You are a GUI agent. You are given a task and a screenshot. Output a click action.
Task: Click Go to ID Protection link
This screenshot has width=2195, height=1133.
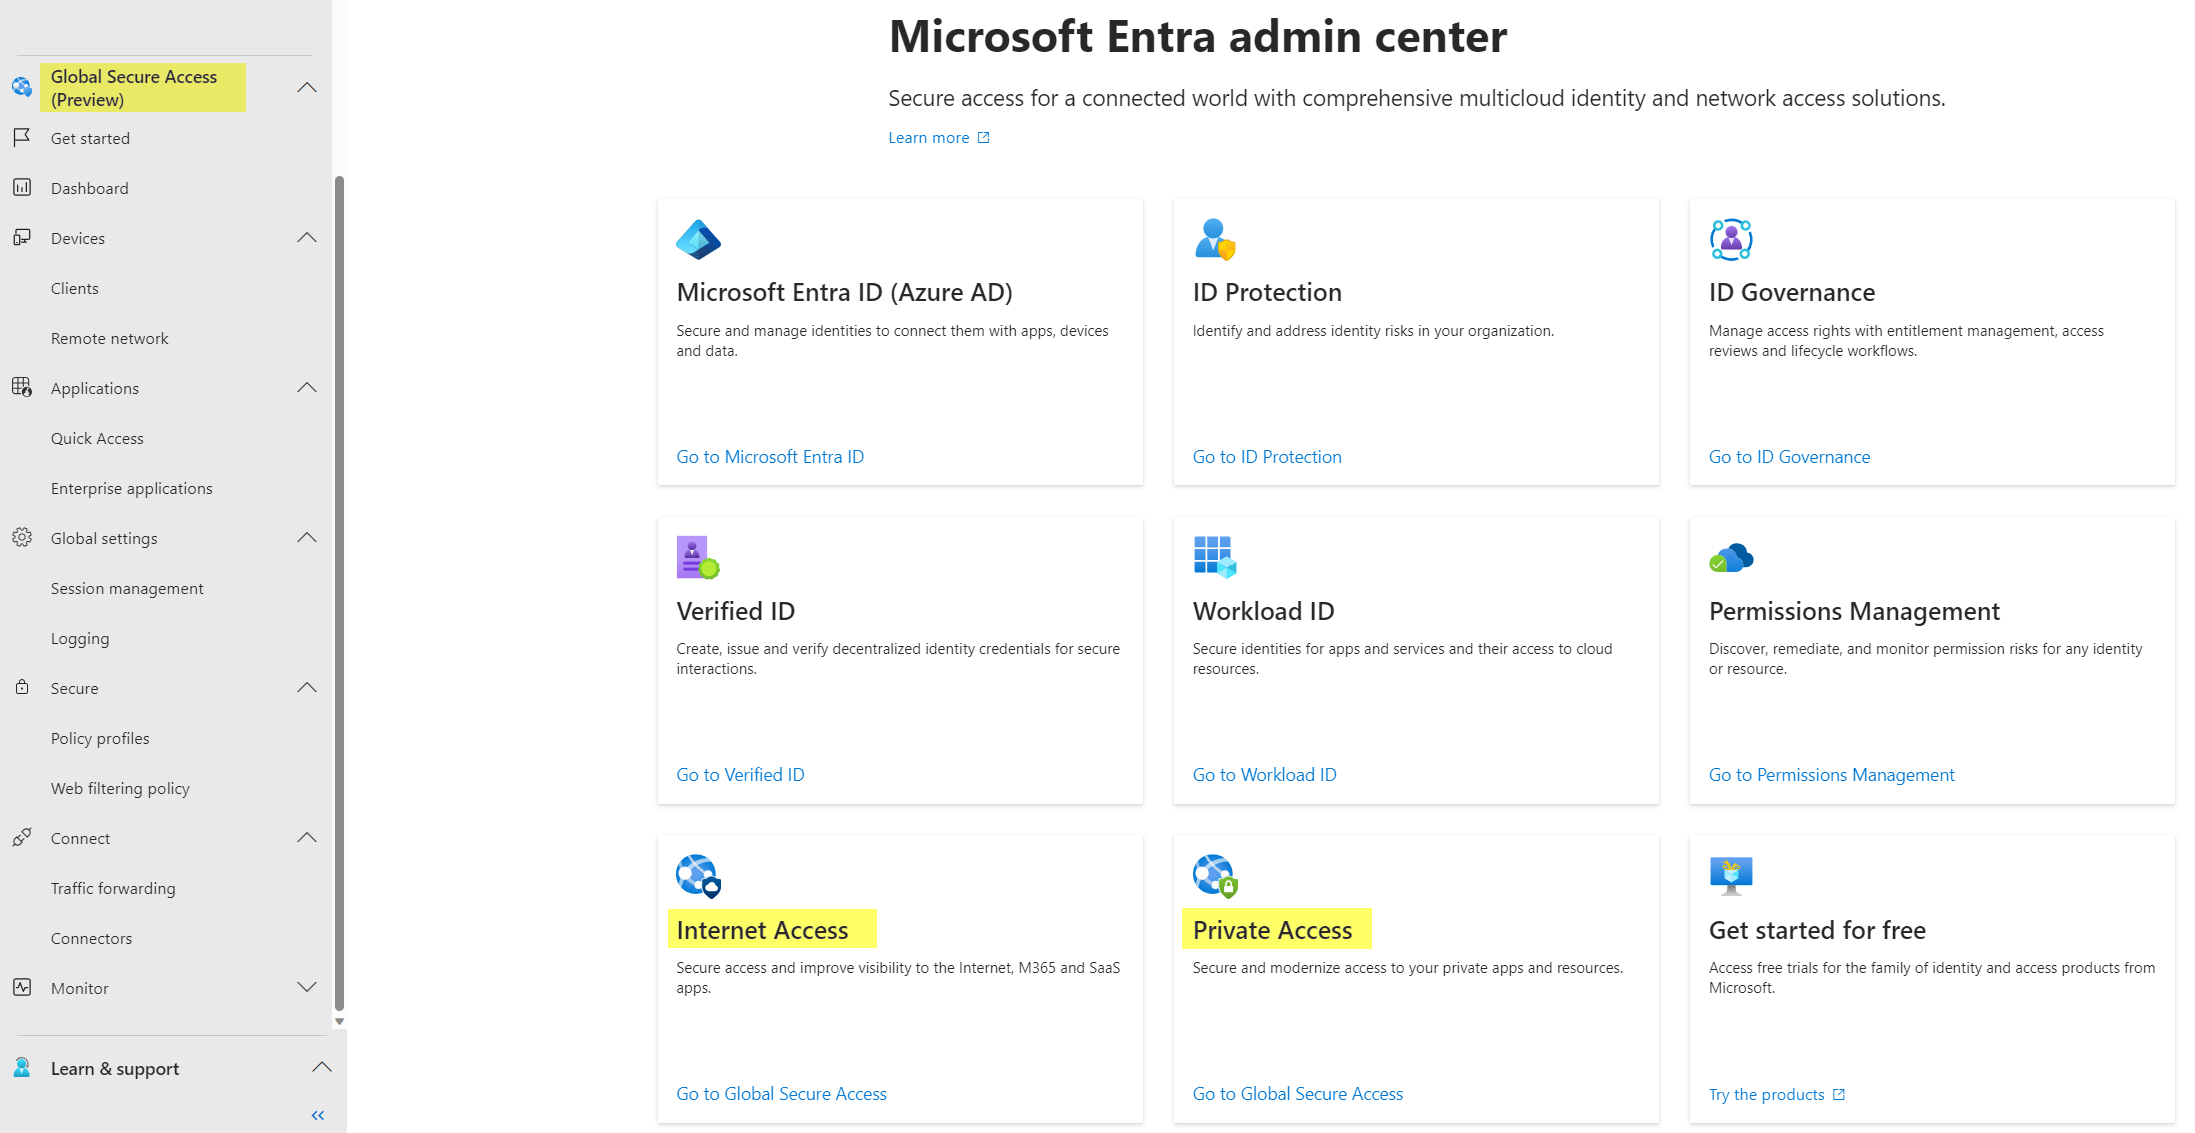(1267, 457)
